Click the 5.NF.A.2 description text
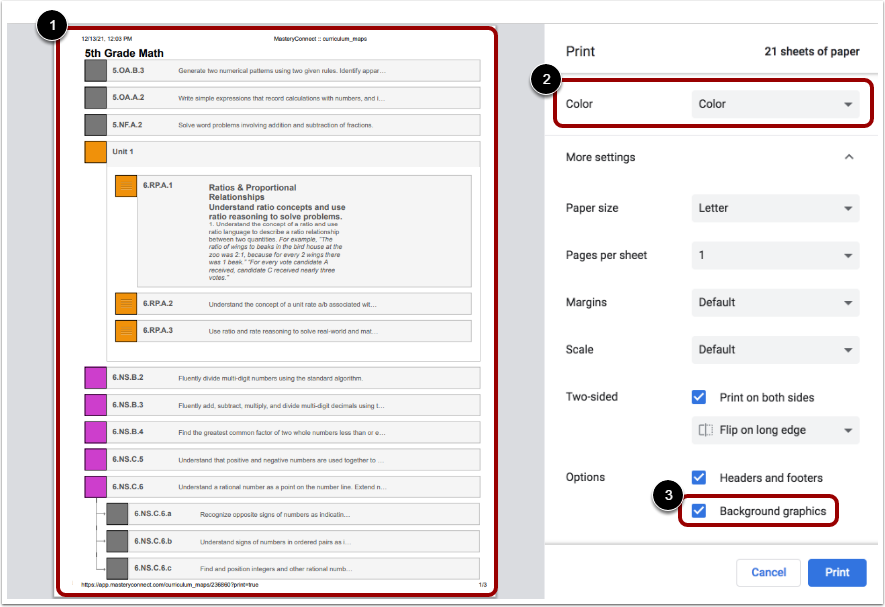 coord(275,125)
